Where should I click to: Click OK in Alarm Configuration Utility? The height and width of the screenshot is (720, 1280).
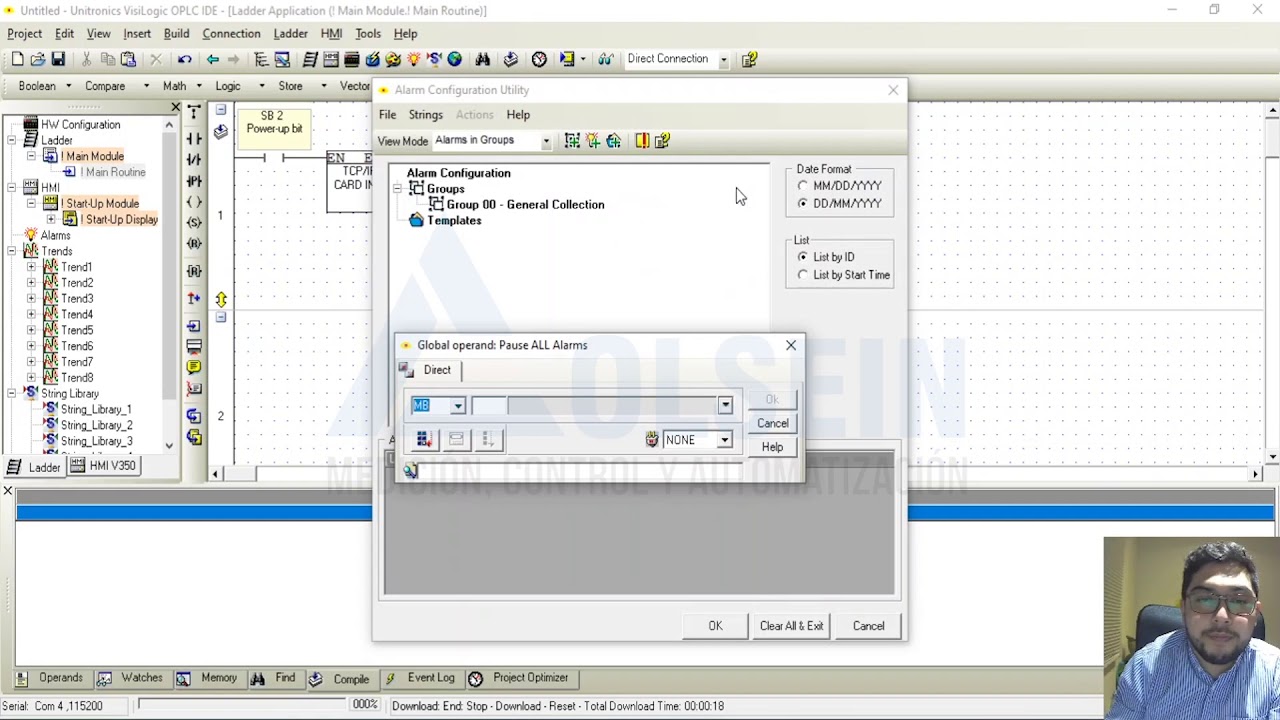pos(715,626)
